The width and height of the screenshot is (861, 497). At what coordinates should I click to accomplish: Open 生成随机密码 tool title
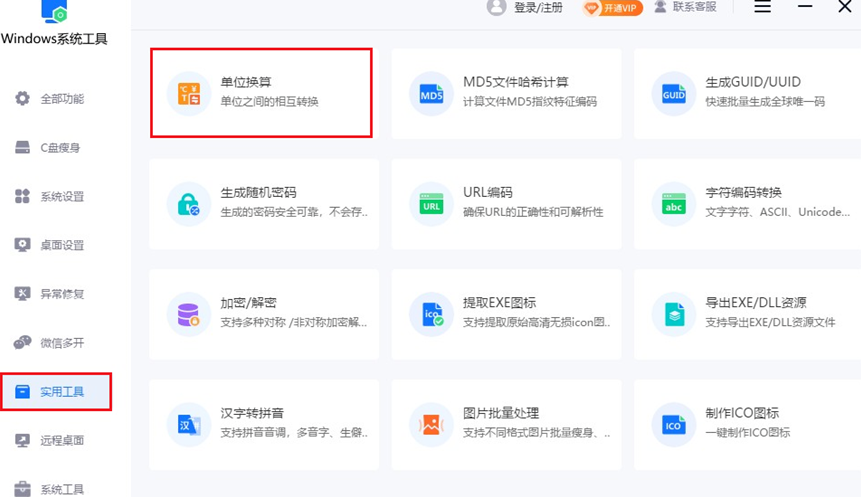(259, 192)
